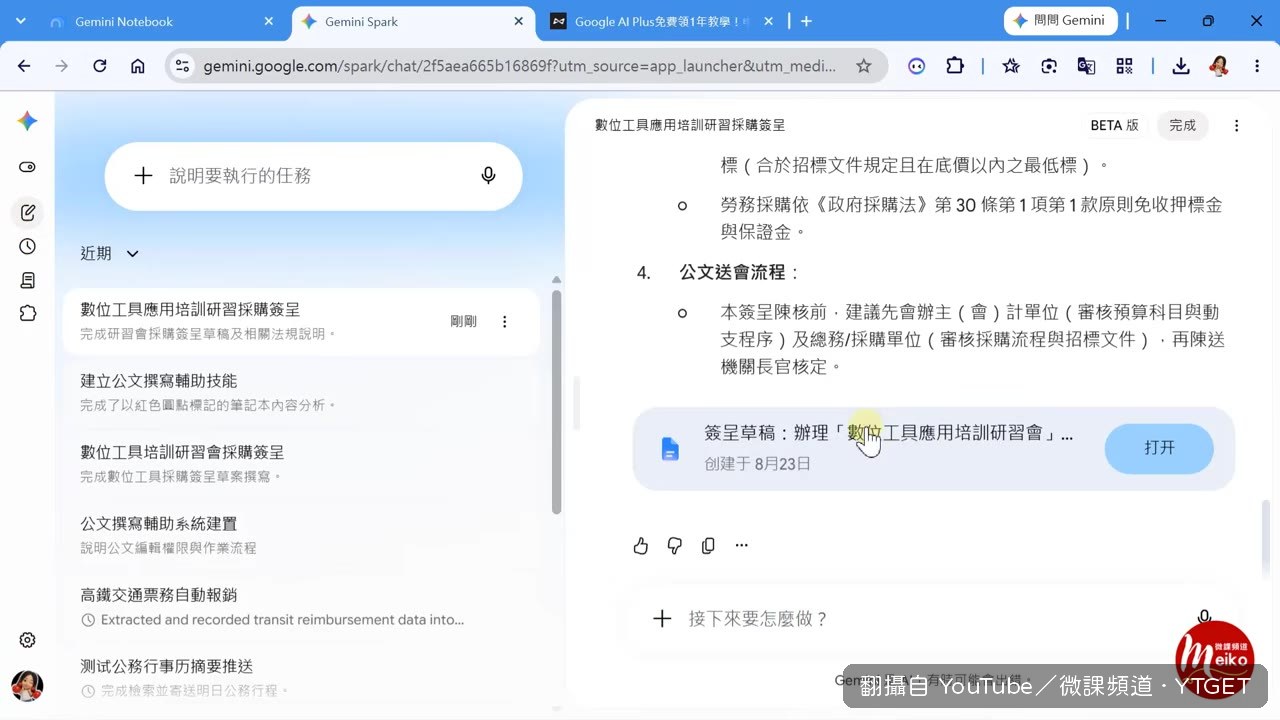Select 數位工具培訓研習會採購簽呈 task
The image size is (1280, 720).
click(301, 463)
